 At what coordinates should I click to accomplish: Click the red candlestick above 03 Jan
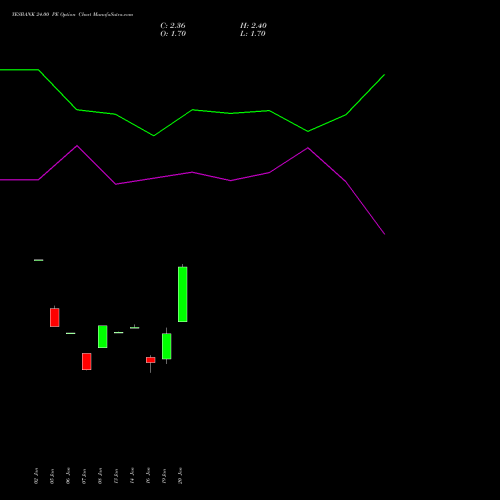coord(55,317)
